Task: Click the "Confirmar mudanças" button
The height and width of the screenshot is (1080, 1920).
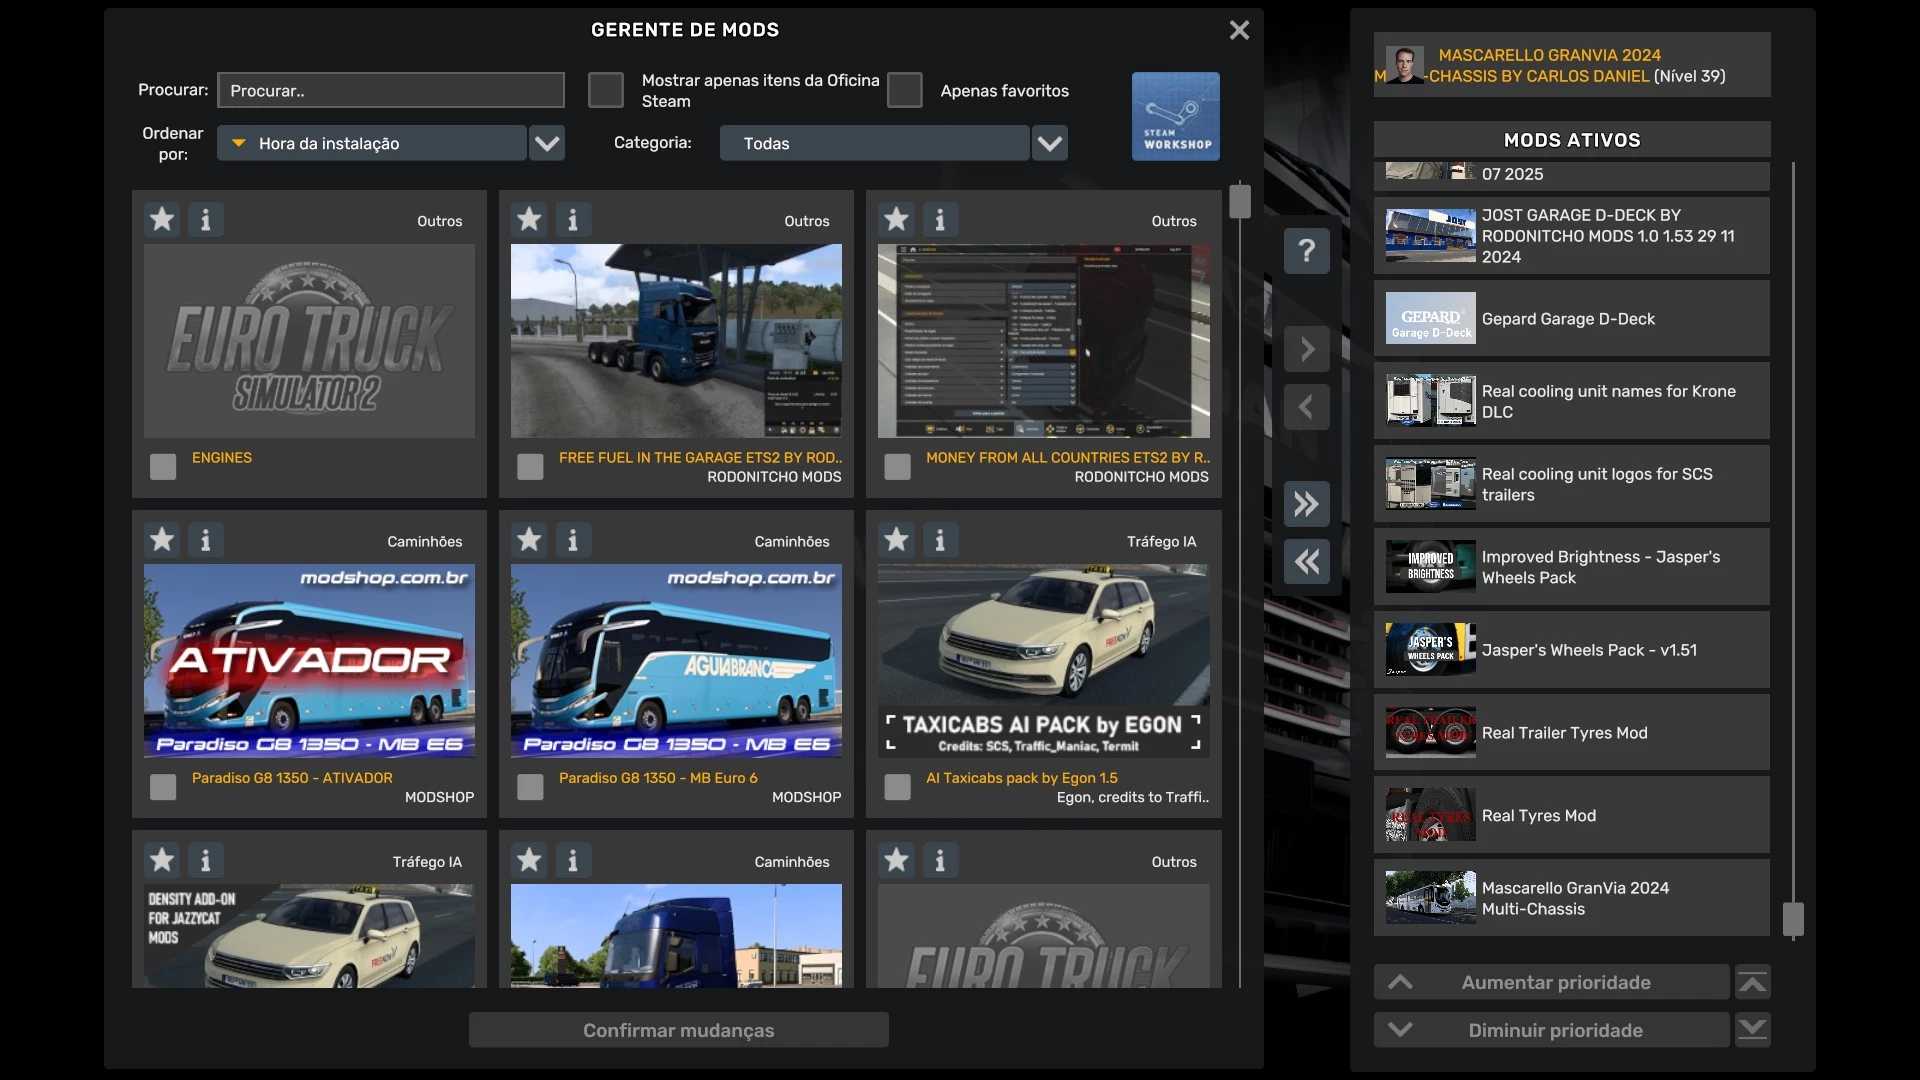Action: coord(678,1030)
